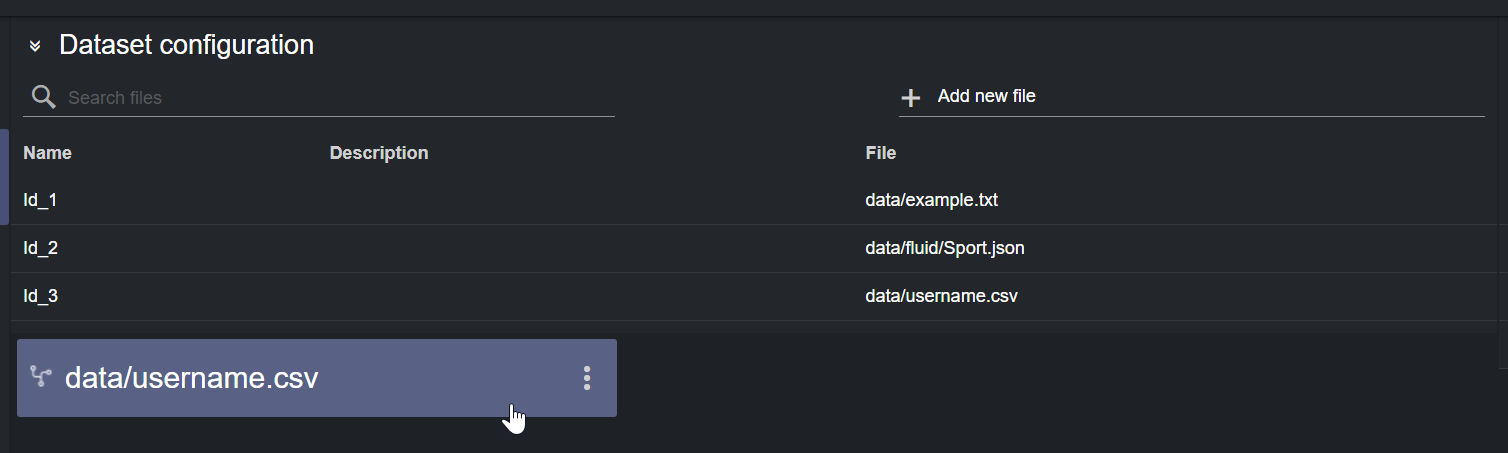Select the Id_1 dataset row
The image size is (1508, 453).
[40, 200]
